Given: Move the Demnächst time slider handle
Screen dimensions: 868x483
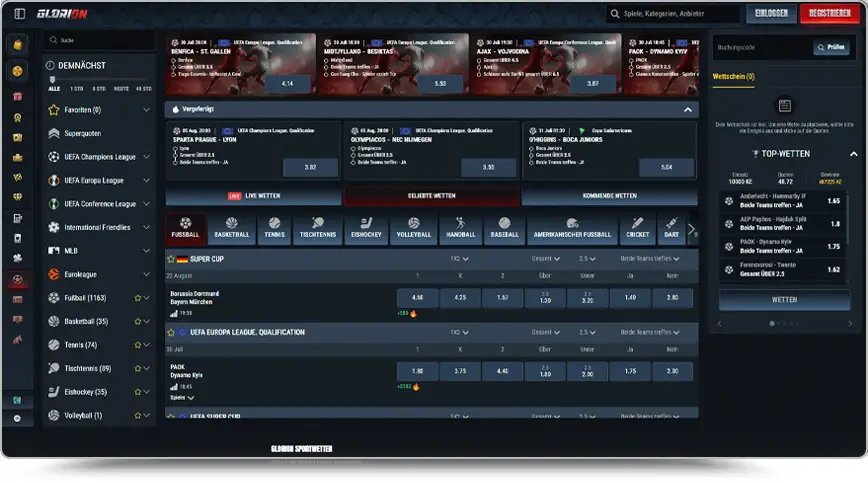Looking at the screenshot, I should [53, 80].
